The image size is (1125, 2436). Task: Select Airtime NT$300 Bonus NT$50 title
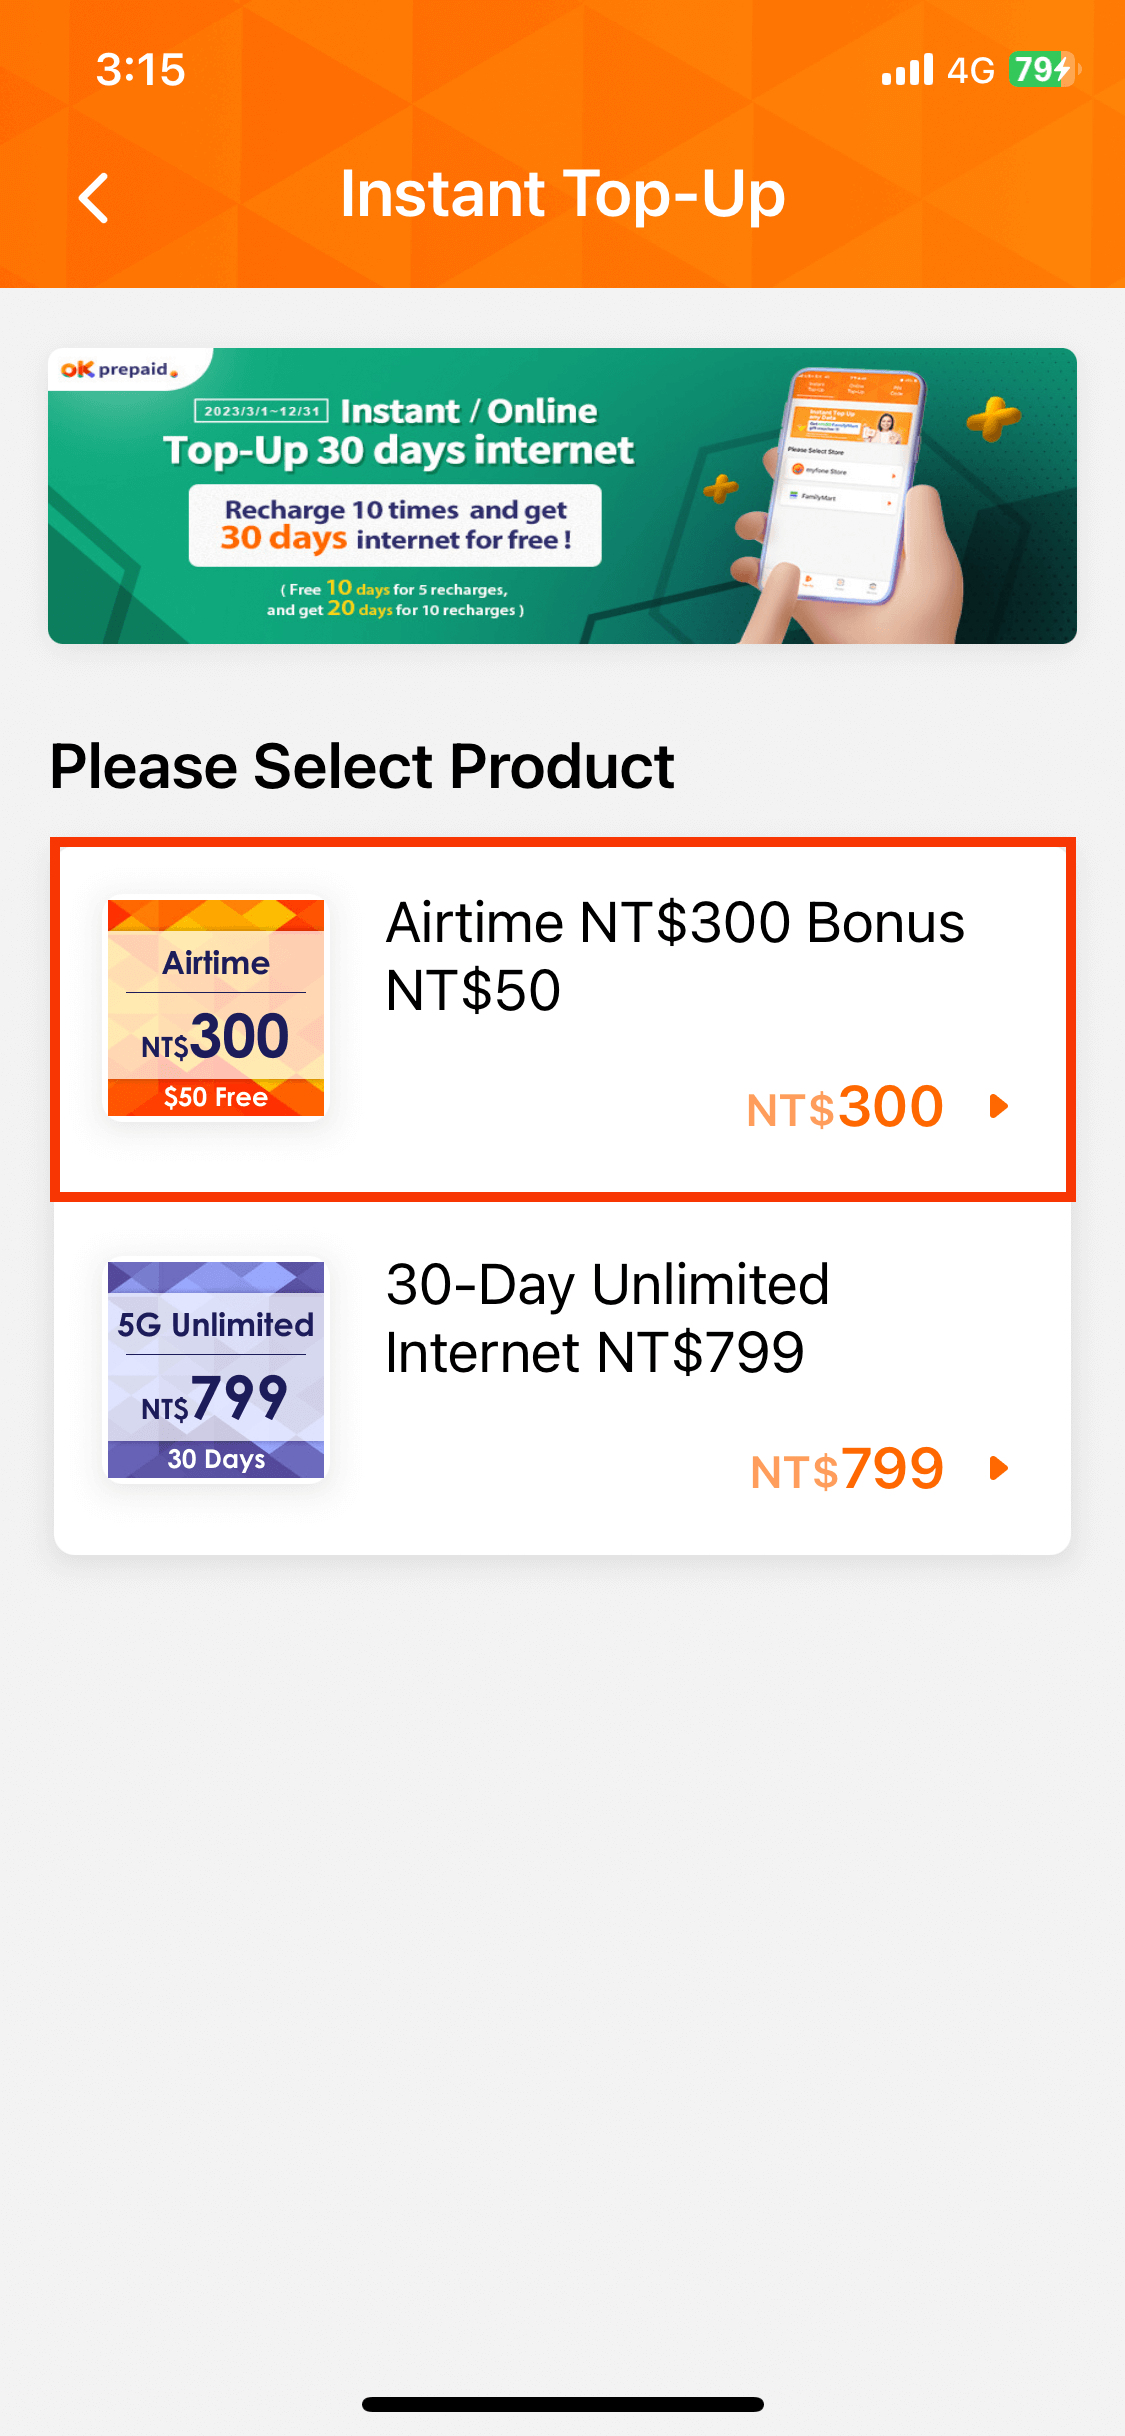click(675, 956)
